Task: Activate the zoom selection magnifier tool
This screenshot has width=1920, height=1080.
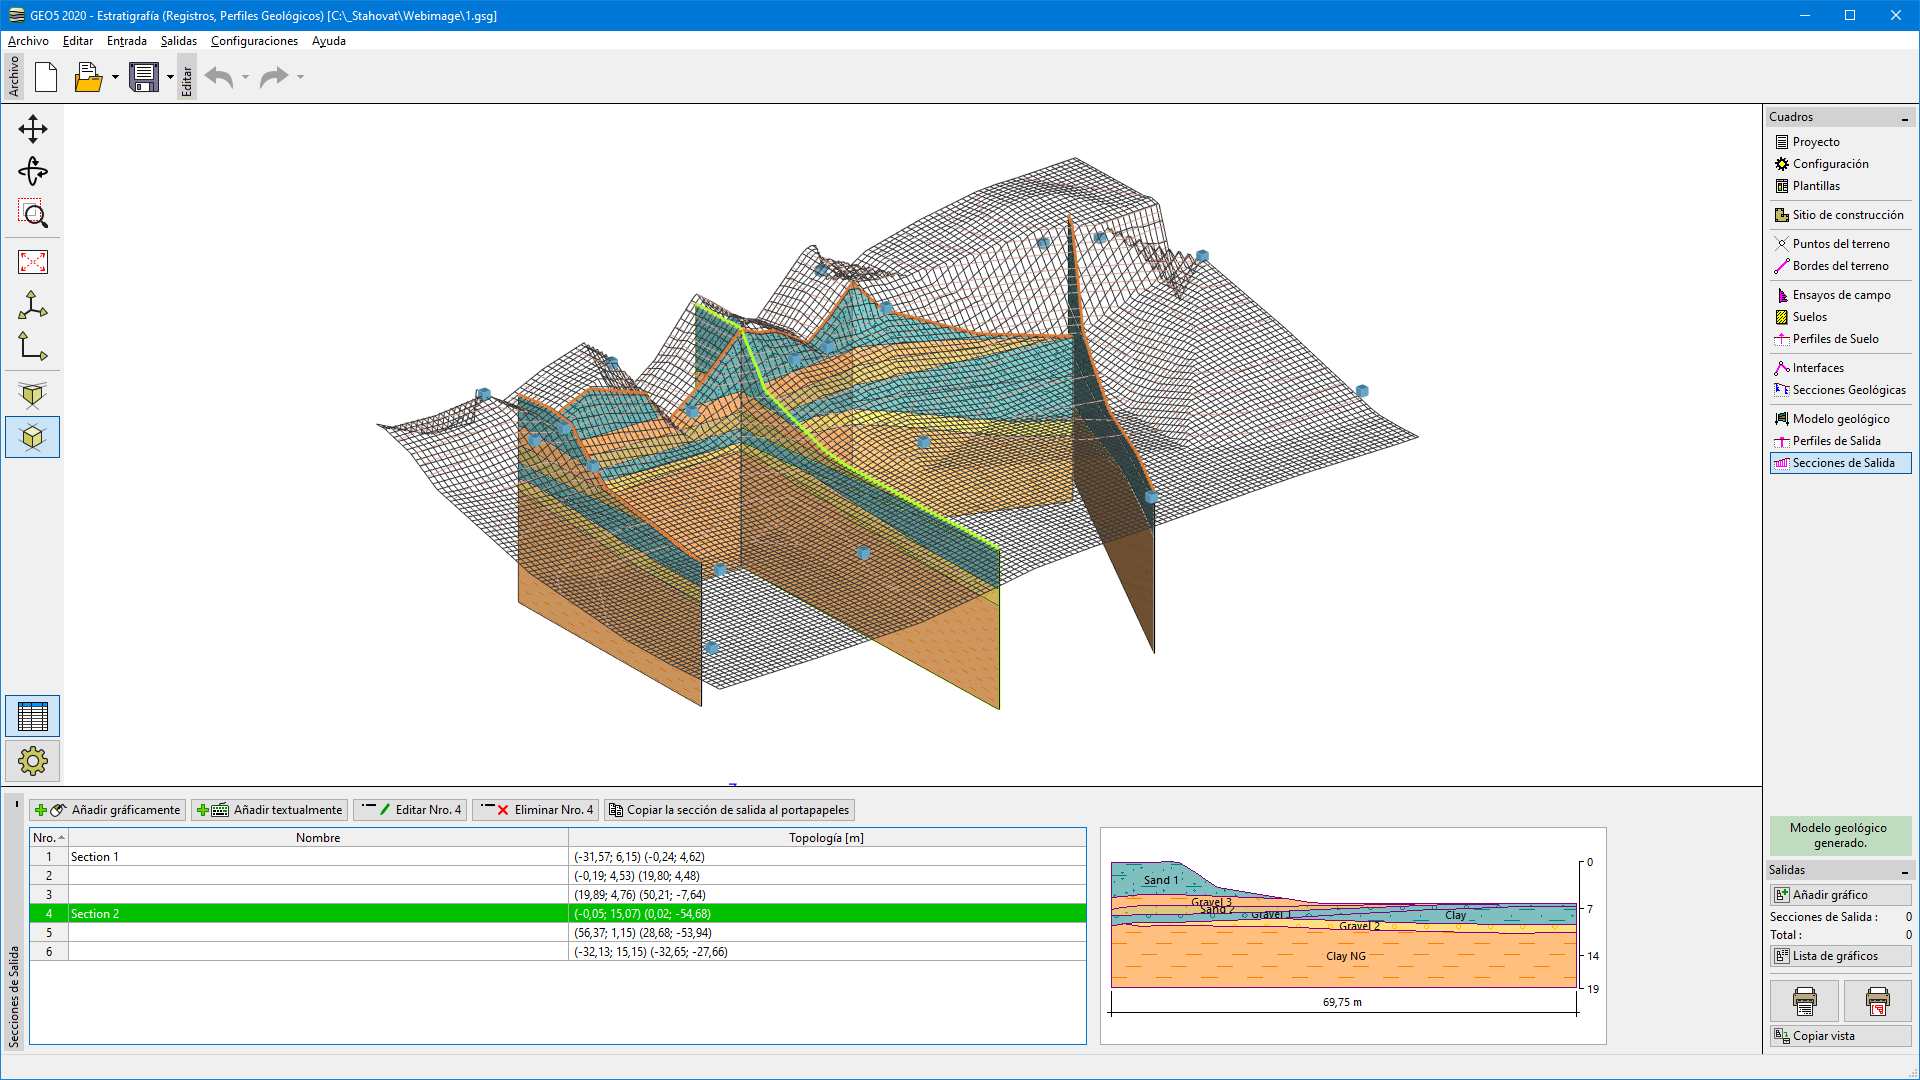Action: (33, 213)
